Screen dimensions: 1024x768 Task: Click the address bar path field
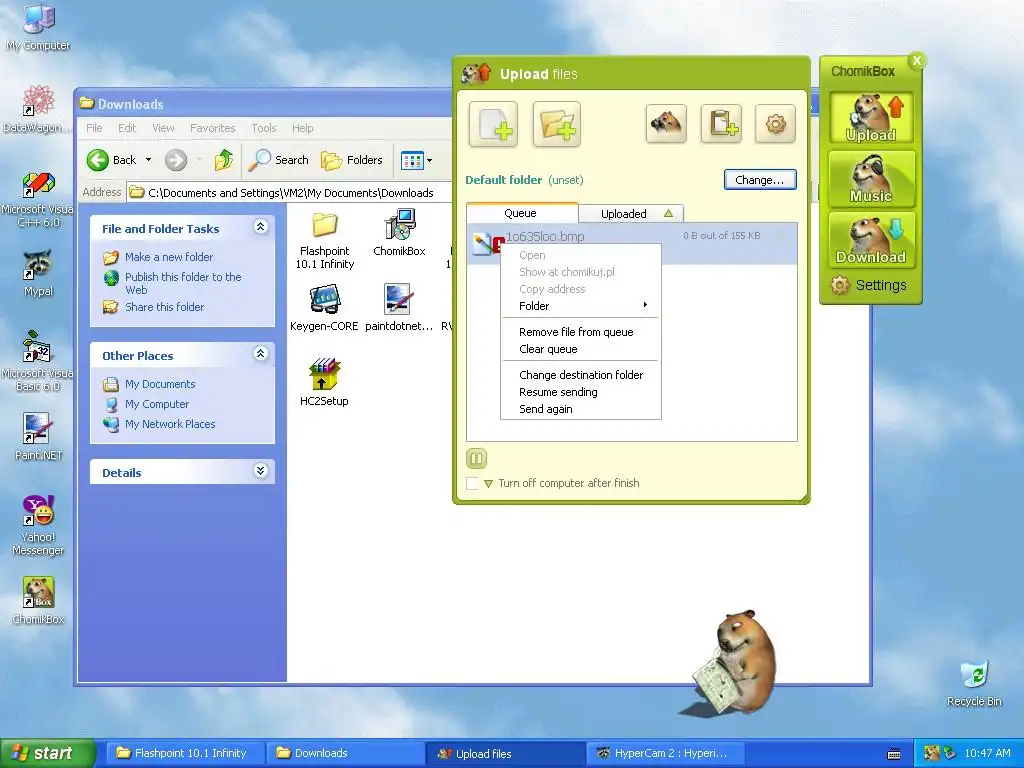click(x=289, y=193)
